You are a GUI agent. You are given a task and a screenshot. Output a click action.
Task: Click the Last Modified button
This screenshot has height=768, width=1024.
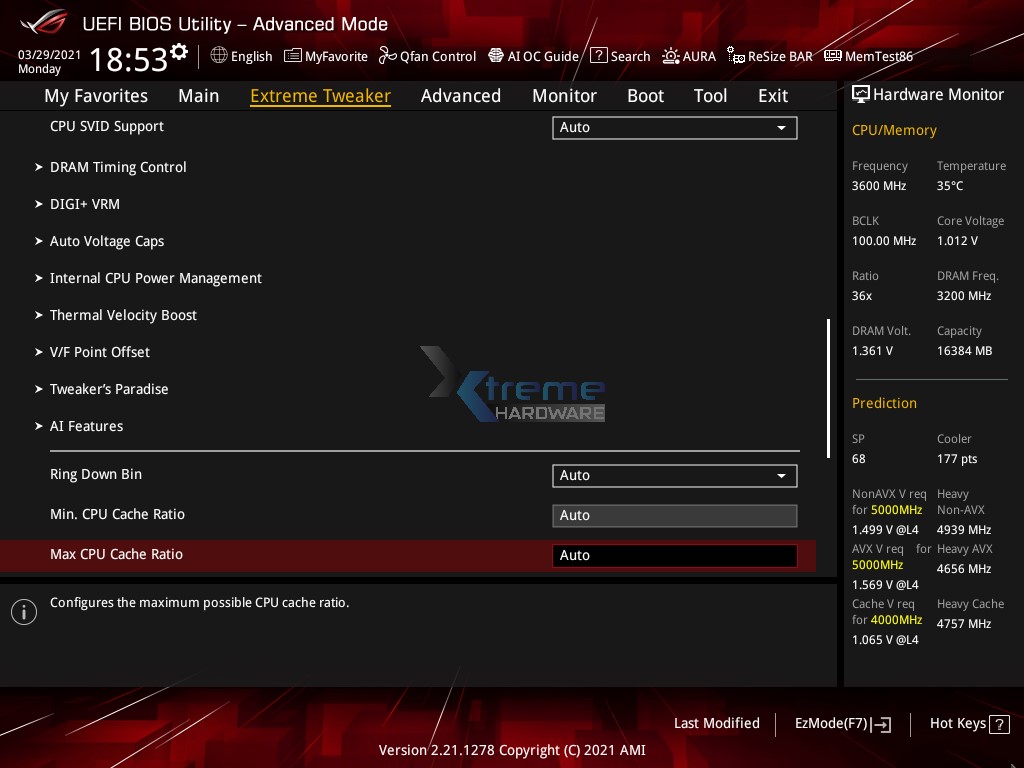[716, 723]
